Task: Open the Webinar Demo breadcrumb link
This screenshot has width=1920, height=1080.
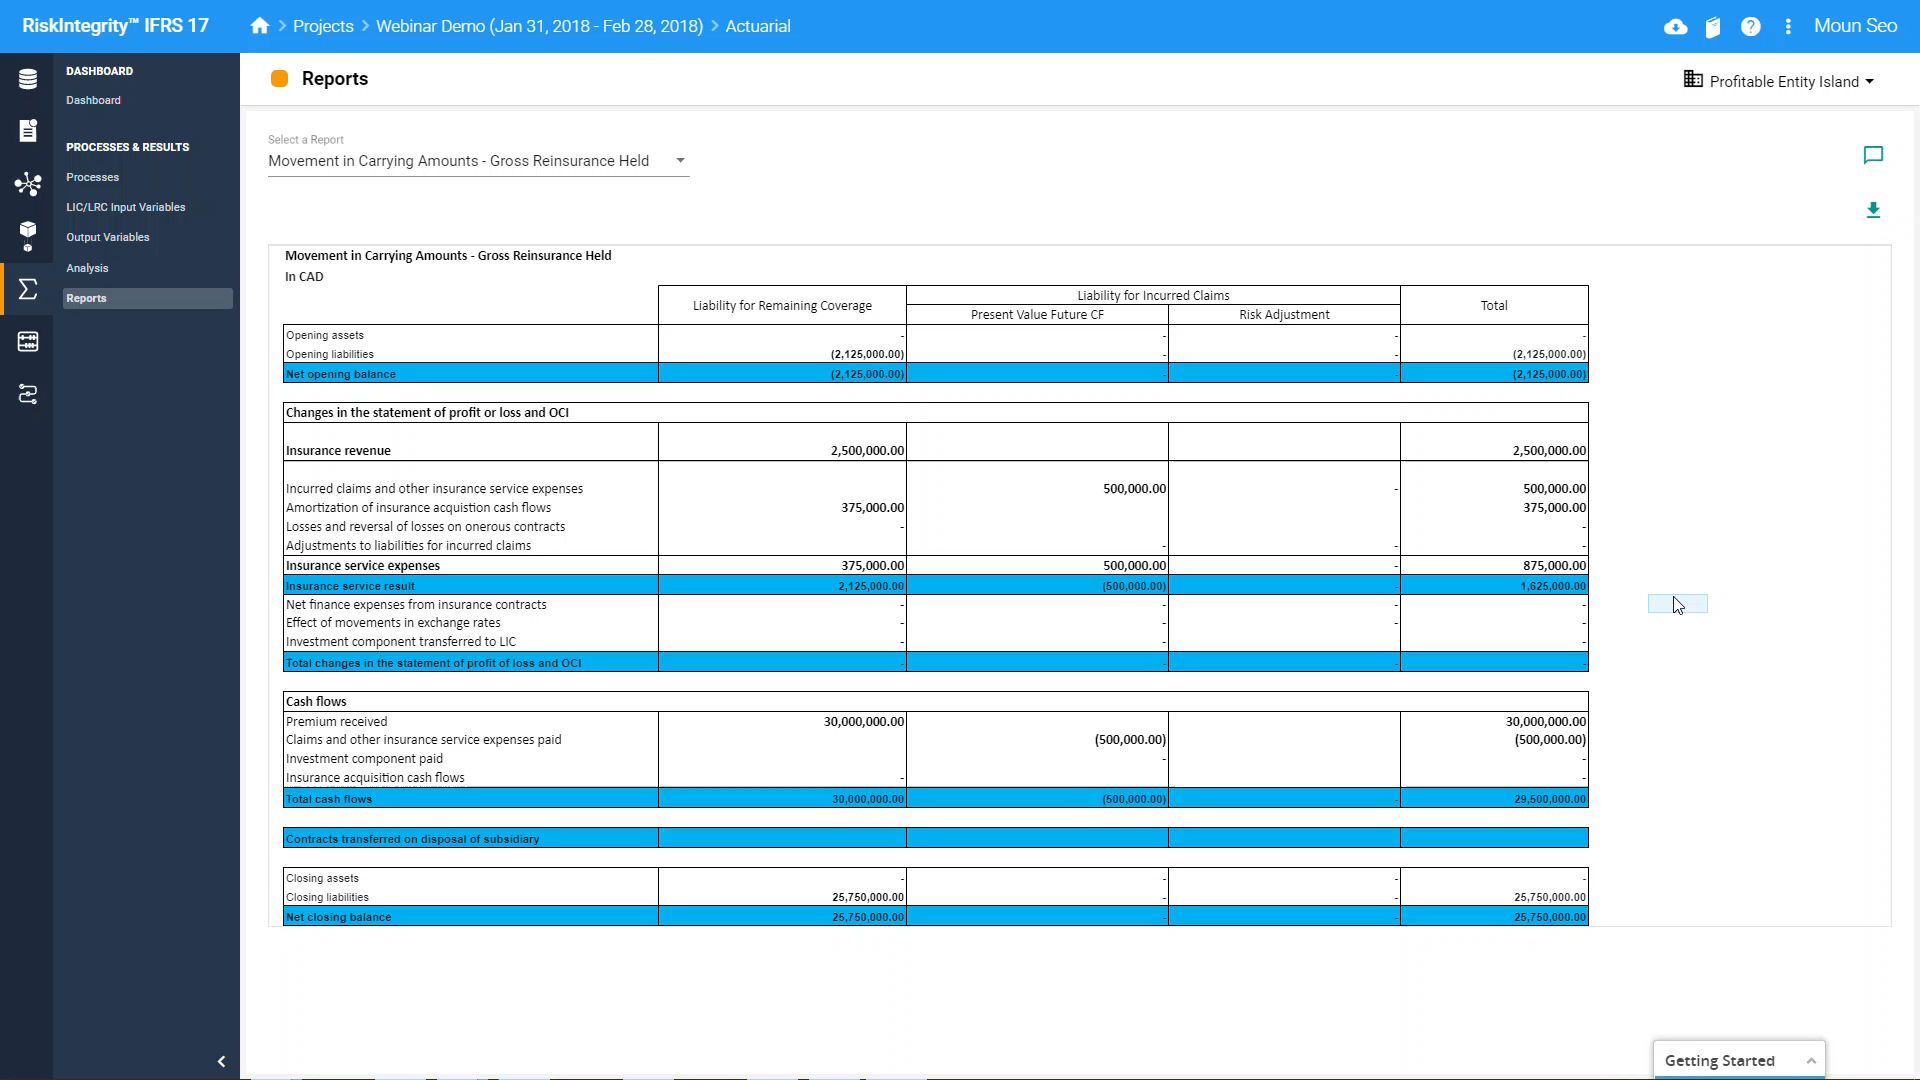Action: pos(539,26)
